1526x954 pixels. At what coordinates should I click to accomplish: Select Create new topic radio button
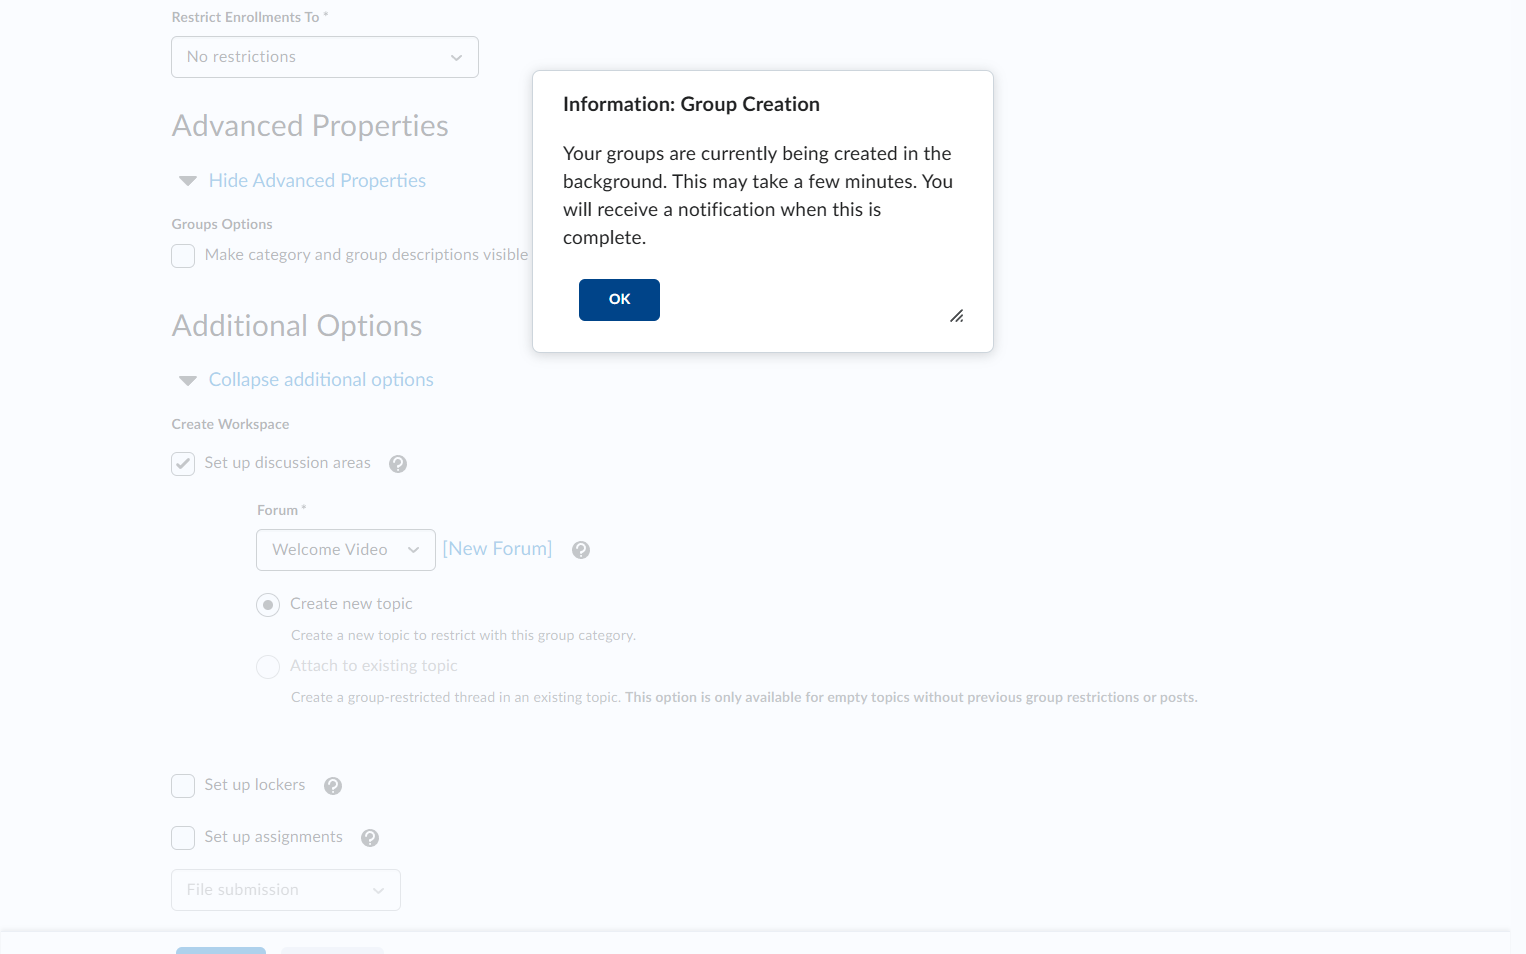point(268,605)
